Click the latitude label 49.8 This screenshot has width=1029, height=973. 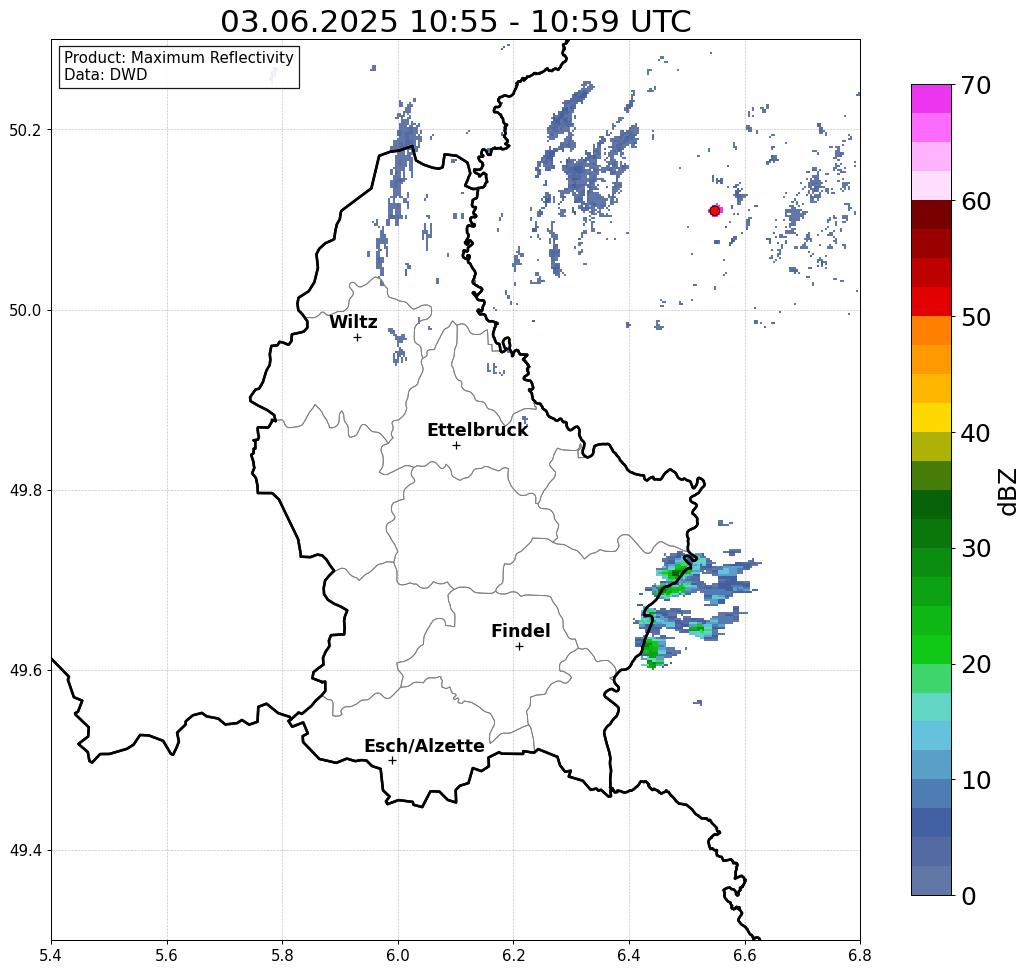click(24, 491)
